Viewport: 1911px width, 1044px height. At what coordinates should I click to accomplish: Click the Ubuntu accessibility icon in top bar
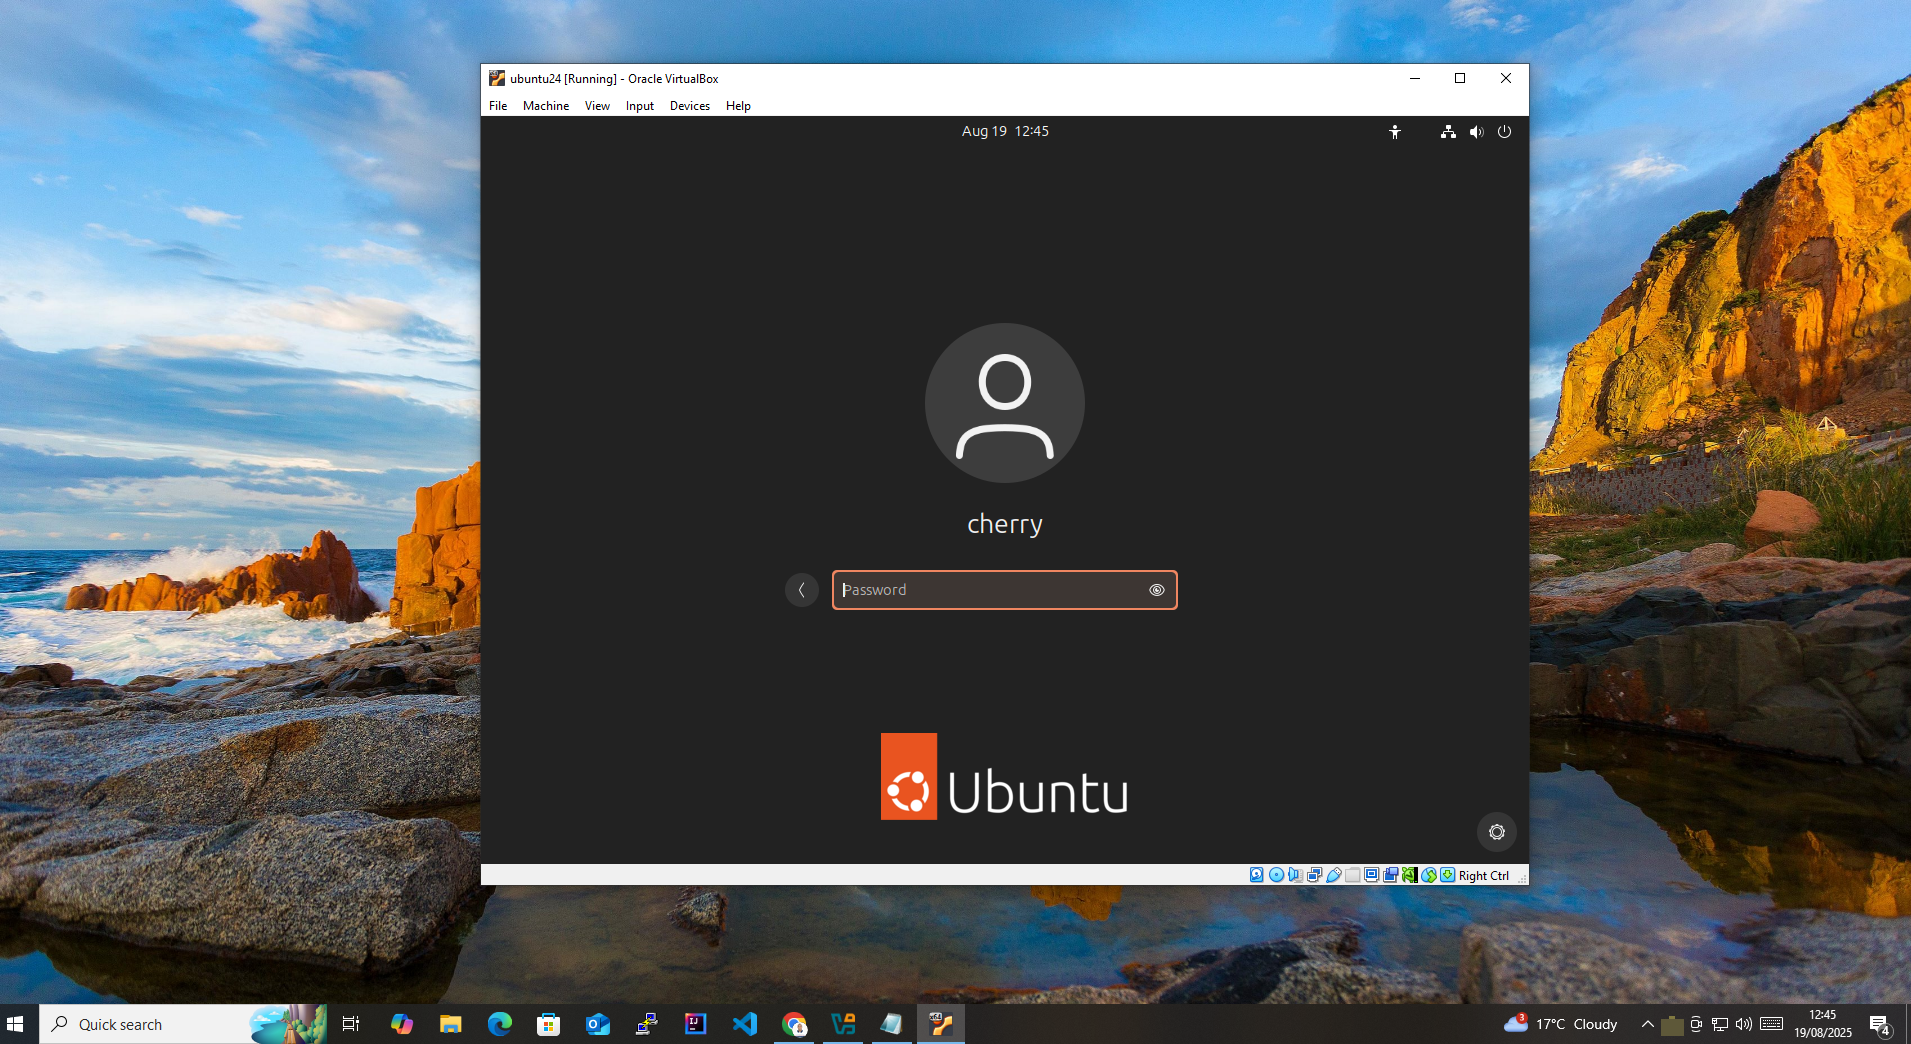coord(1395,132)
